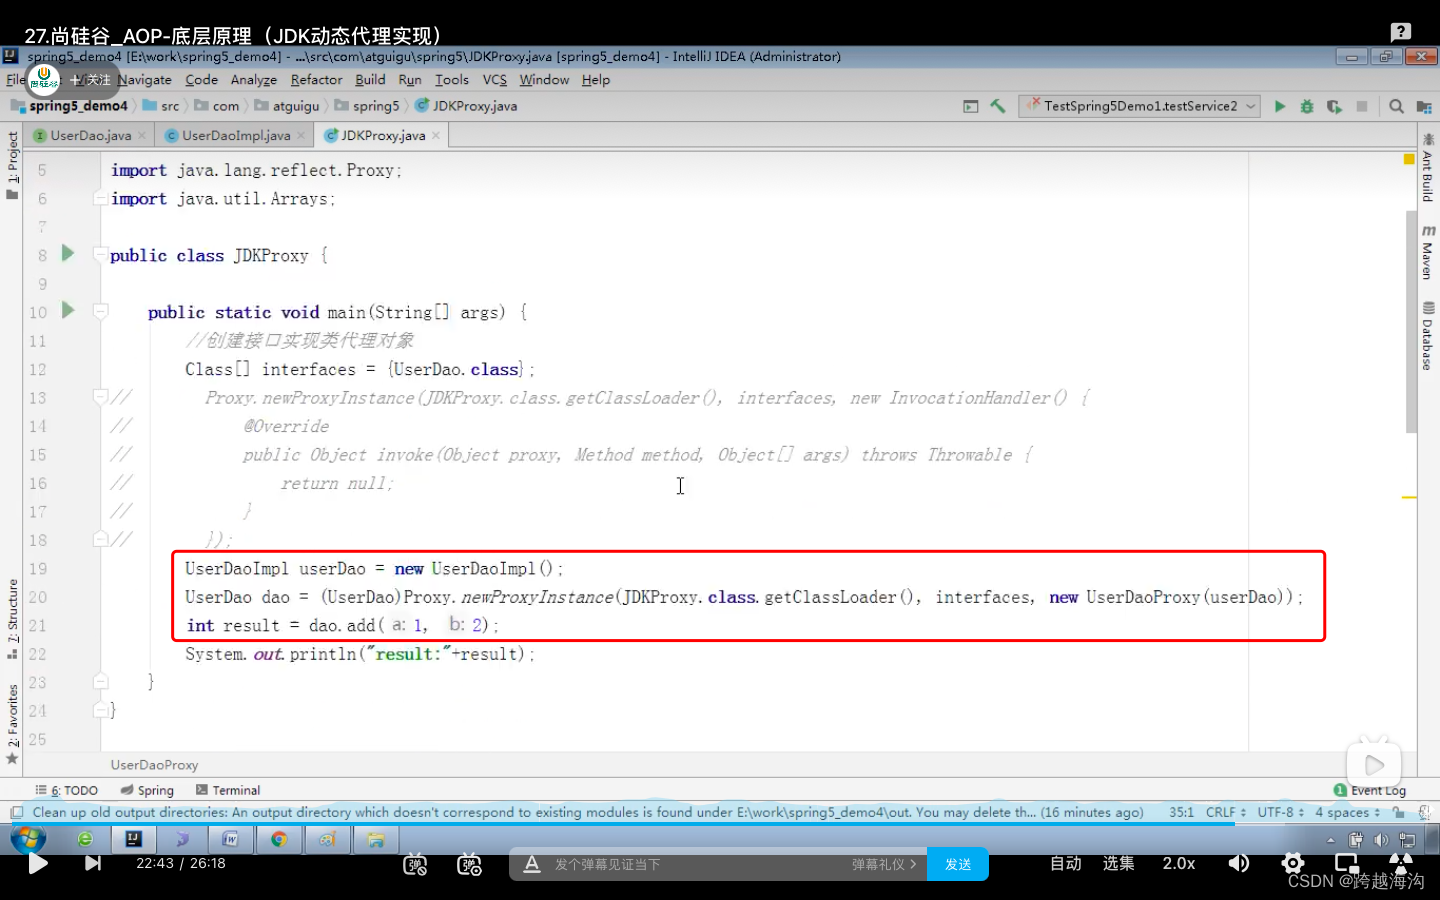Build project with the hammer icon

[998, 106]
